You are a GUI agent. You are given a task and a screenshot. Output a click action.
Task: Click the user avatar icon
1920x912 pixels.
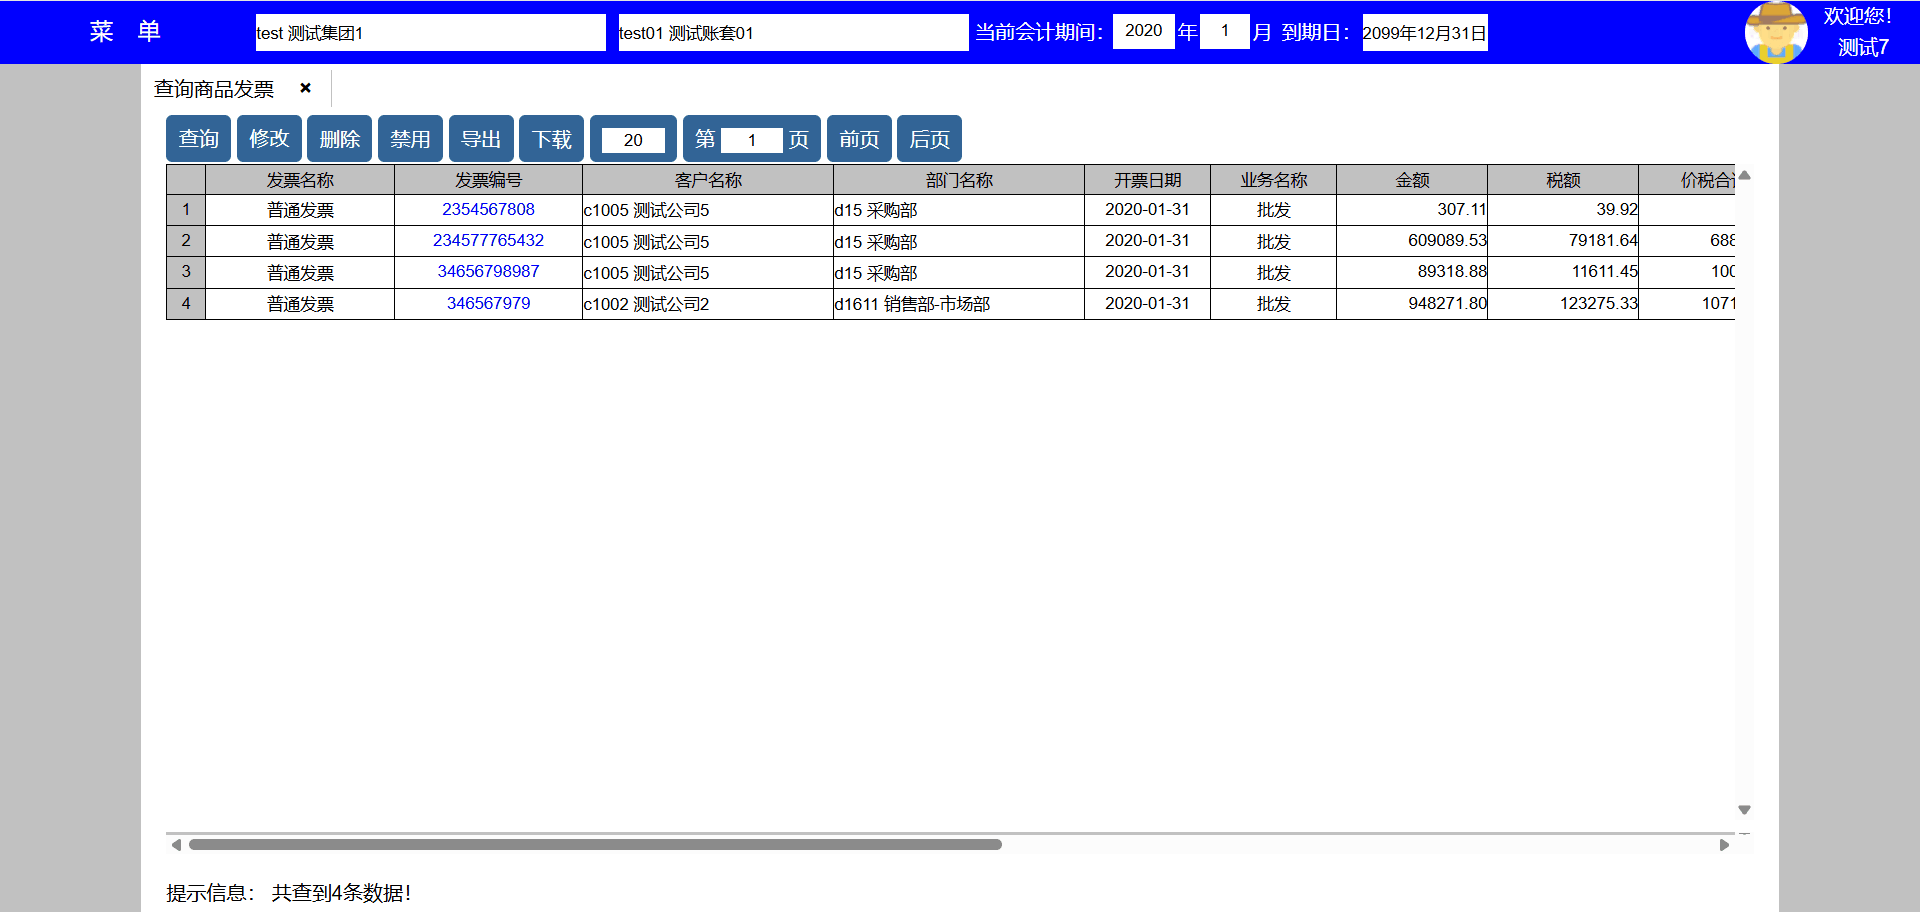1775,32
